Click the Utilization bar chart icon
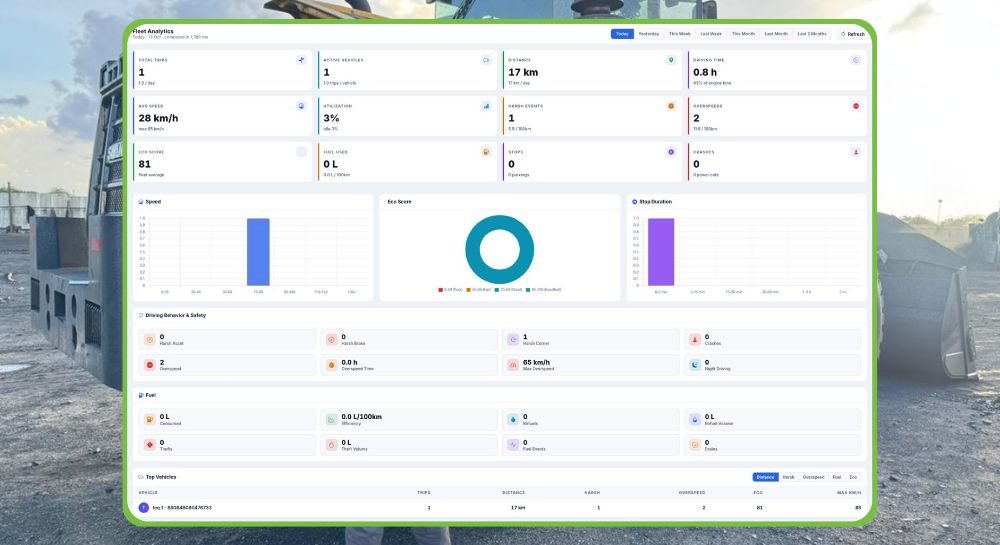Viewport: 1000px width, 545px height. pos(486,106)
